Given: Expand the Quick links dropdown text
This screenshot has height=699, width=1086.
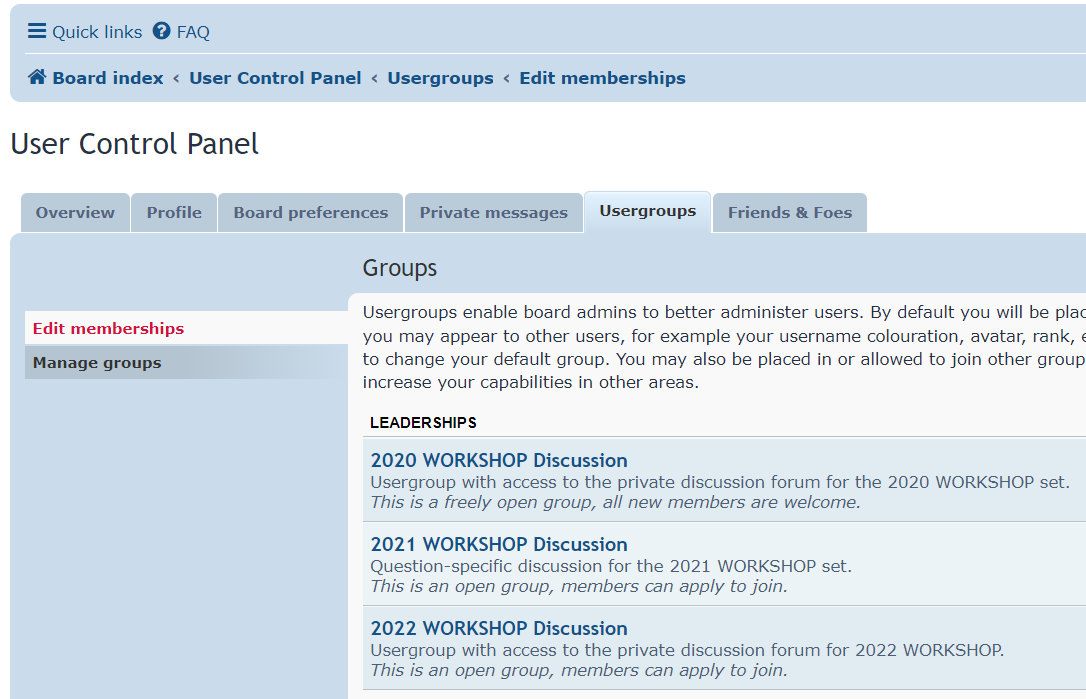Looking at the screenshot, I should coord(97,32).
